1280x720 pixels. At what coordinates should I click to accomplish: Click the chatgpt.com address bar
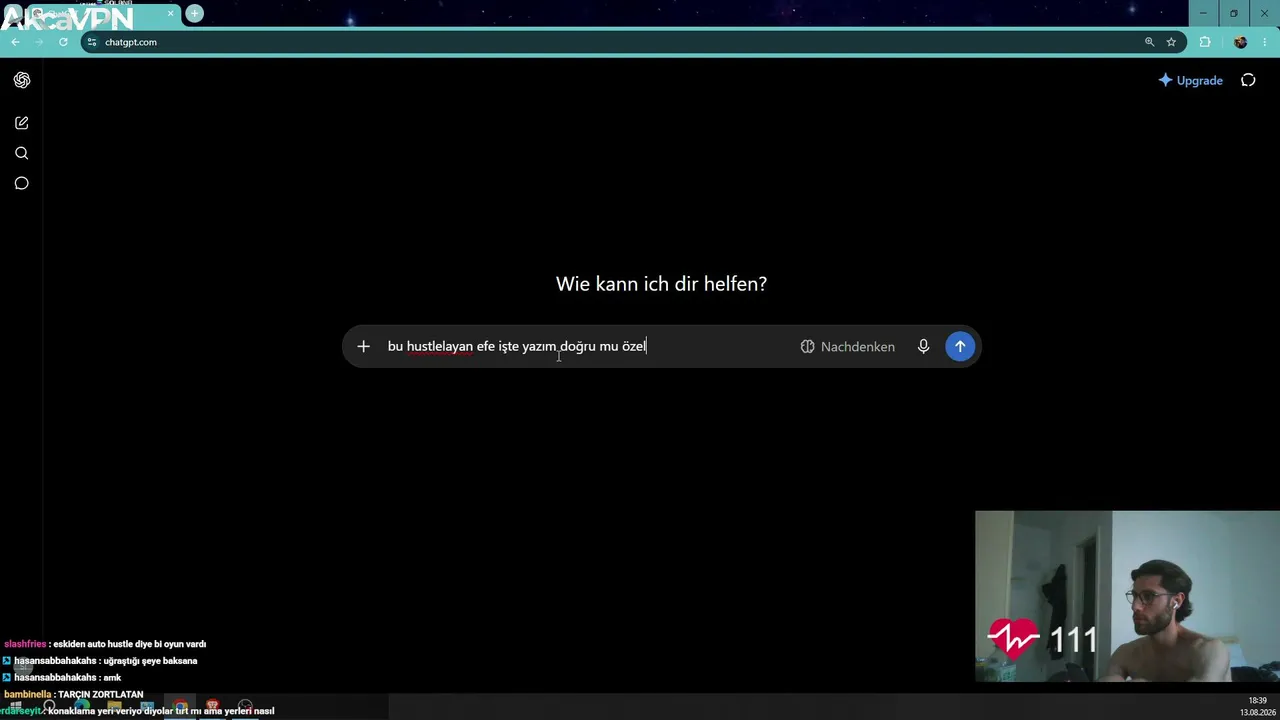click(633, 42)
